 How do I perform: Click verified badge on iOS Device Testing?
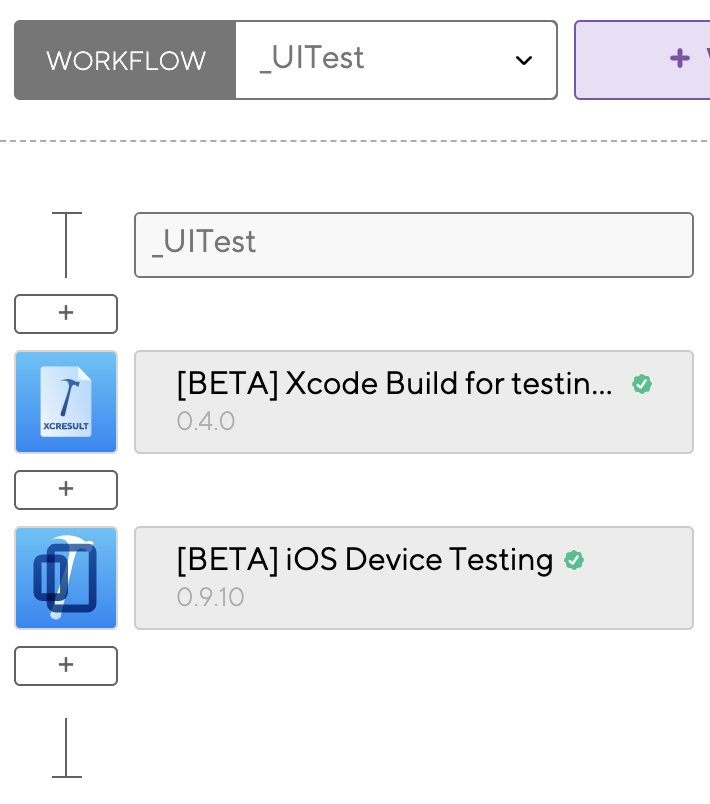tap(574, 560)
